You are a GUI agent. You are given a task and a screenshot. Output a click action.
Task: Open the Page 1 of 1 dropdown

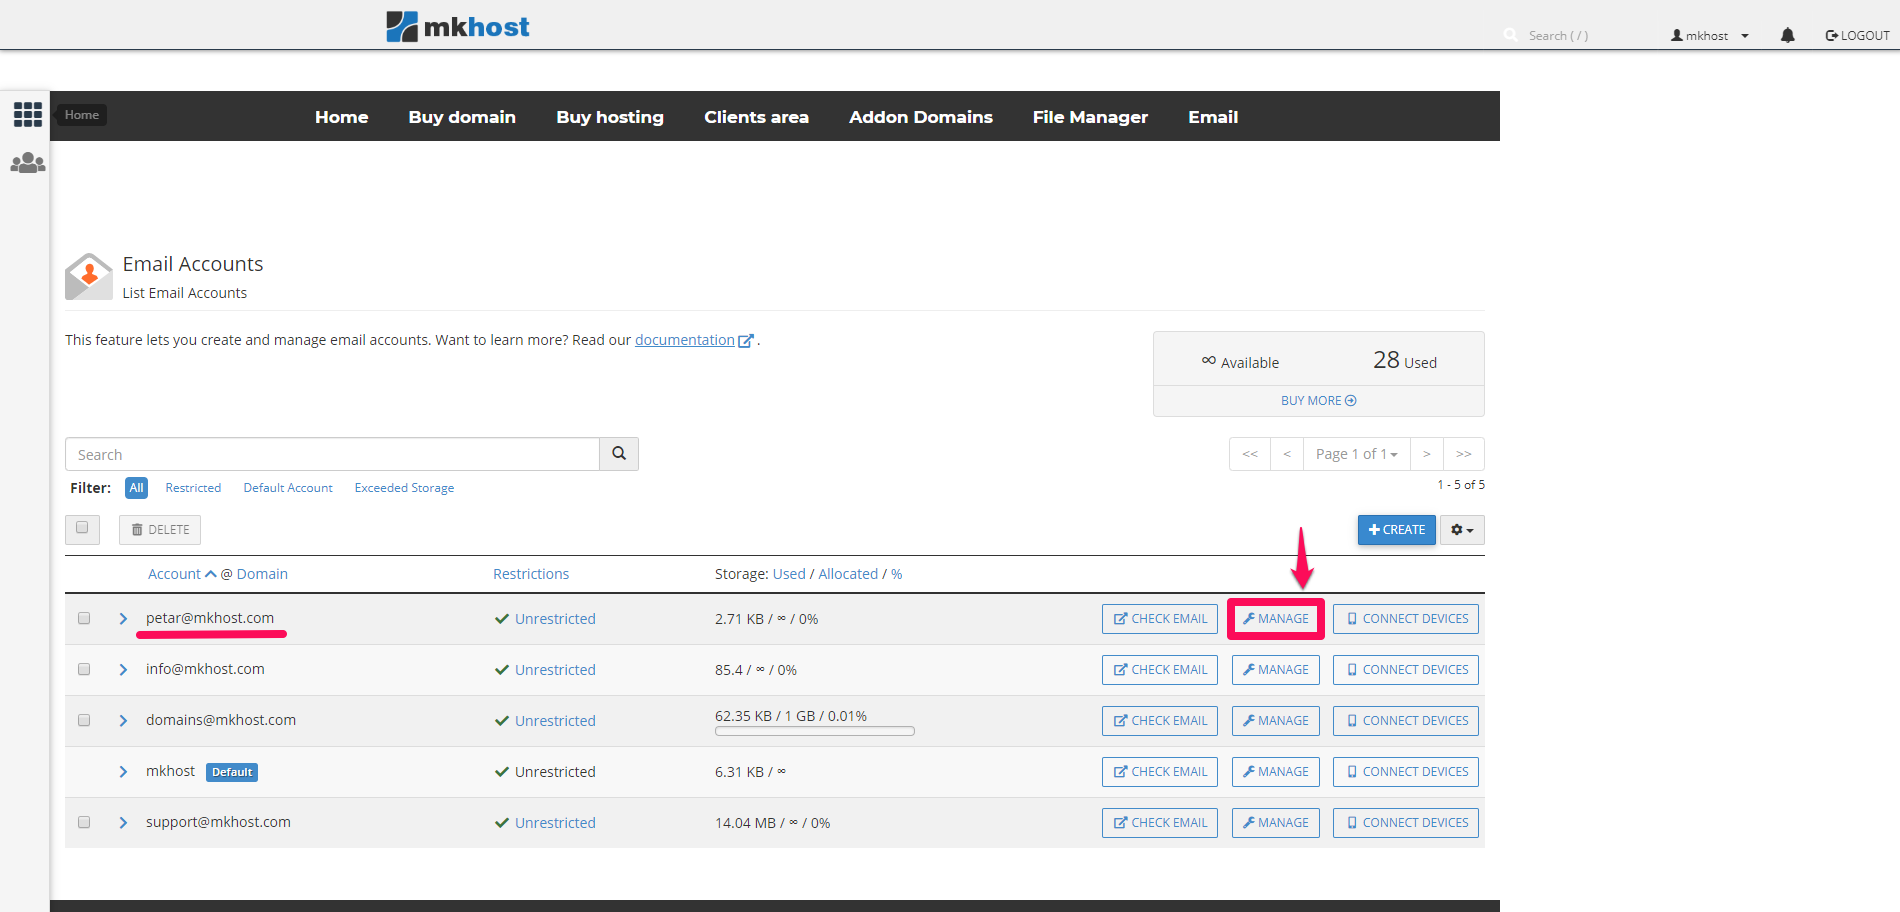(1357, 454)
